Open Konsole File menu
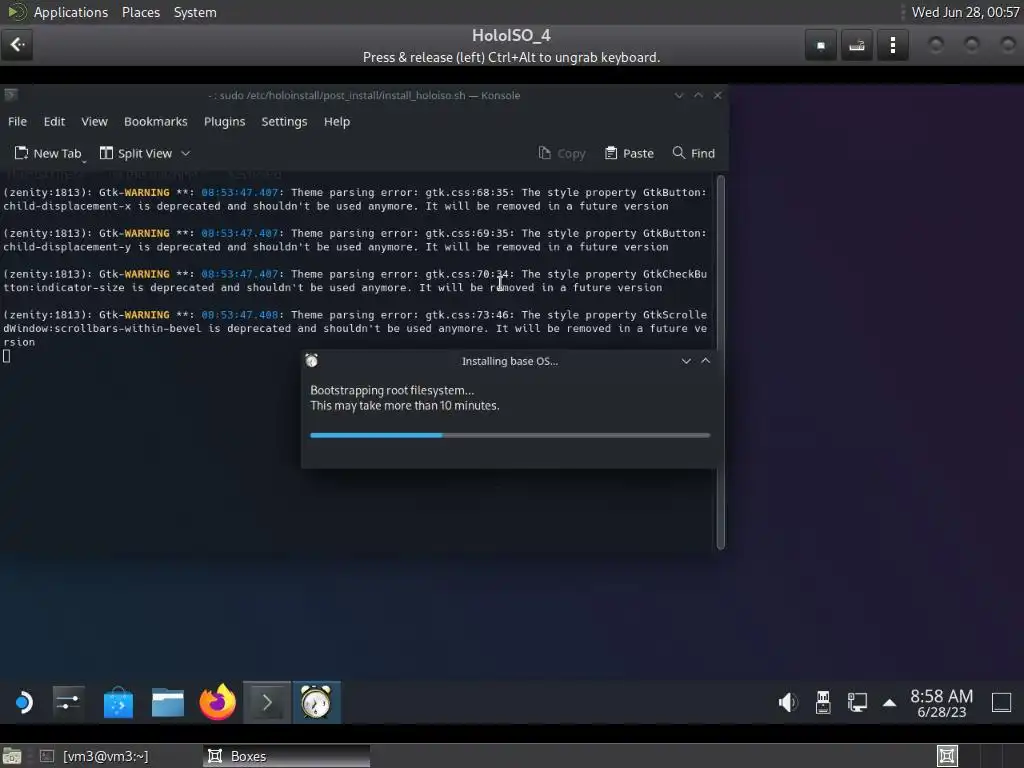The height and width of the screenshot is (768, 1024). [18, 121]
